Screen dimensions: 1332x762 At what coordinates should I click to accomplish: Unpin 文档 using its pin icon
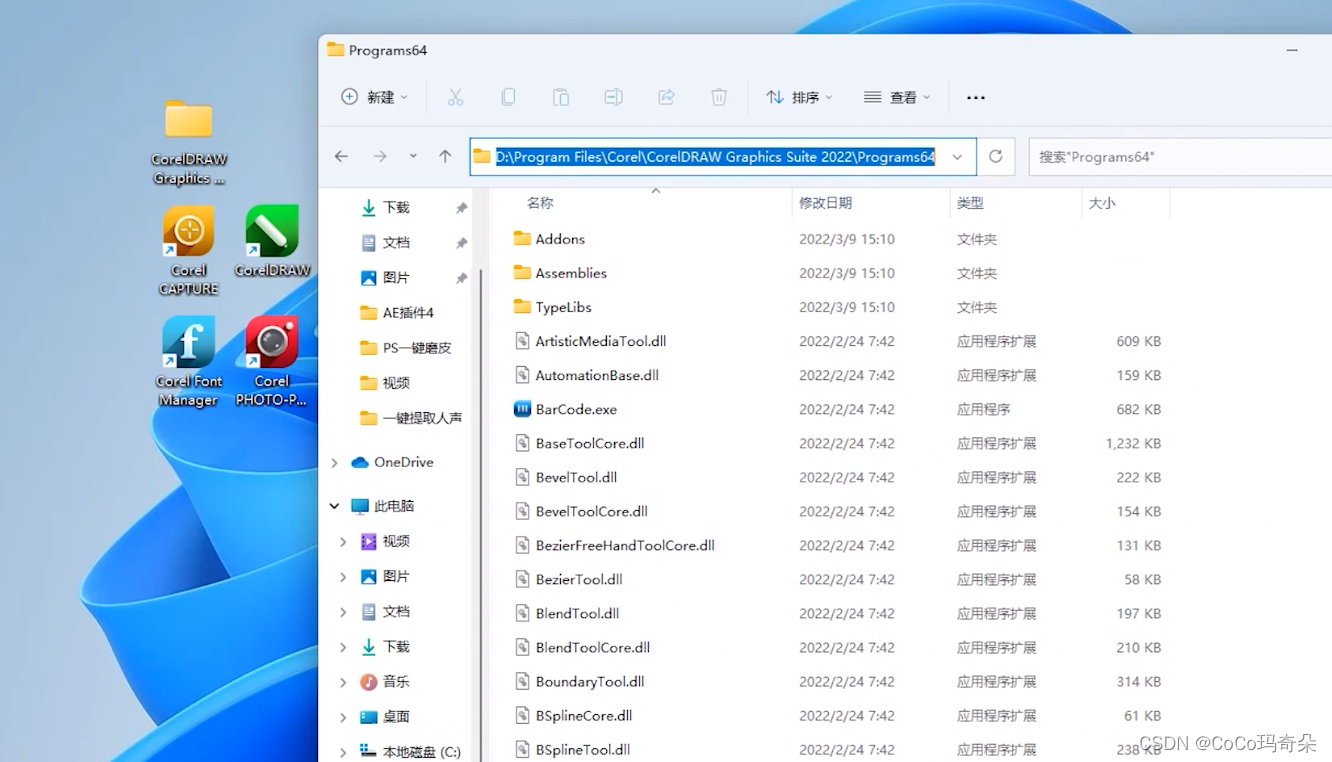pos(461,243)
